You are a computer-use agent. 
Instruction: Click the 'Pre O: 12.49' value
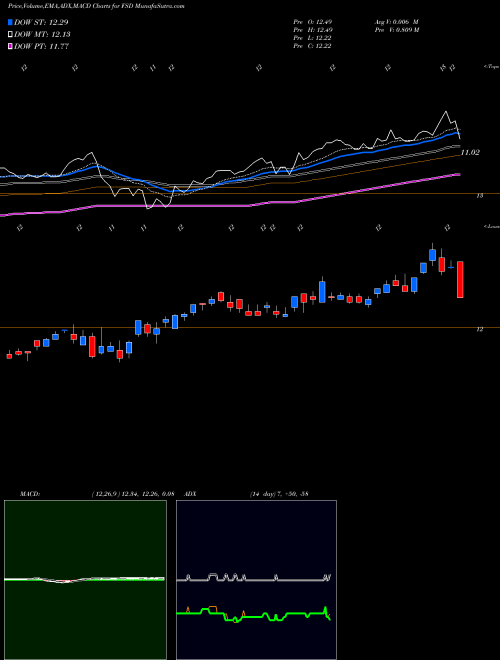312,22
